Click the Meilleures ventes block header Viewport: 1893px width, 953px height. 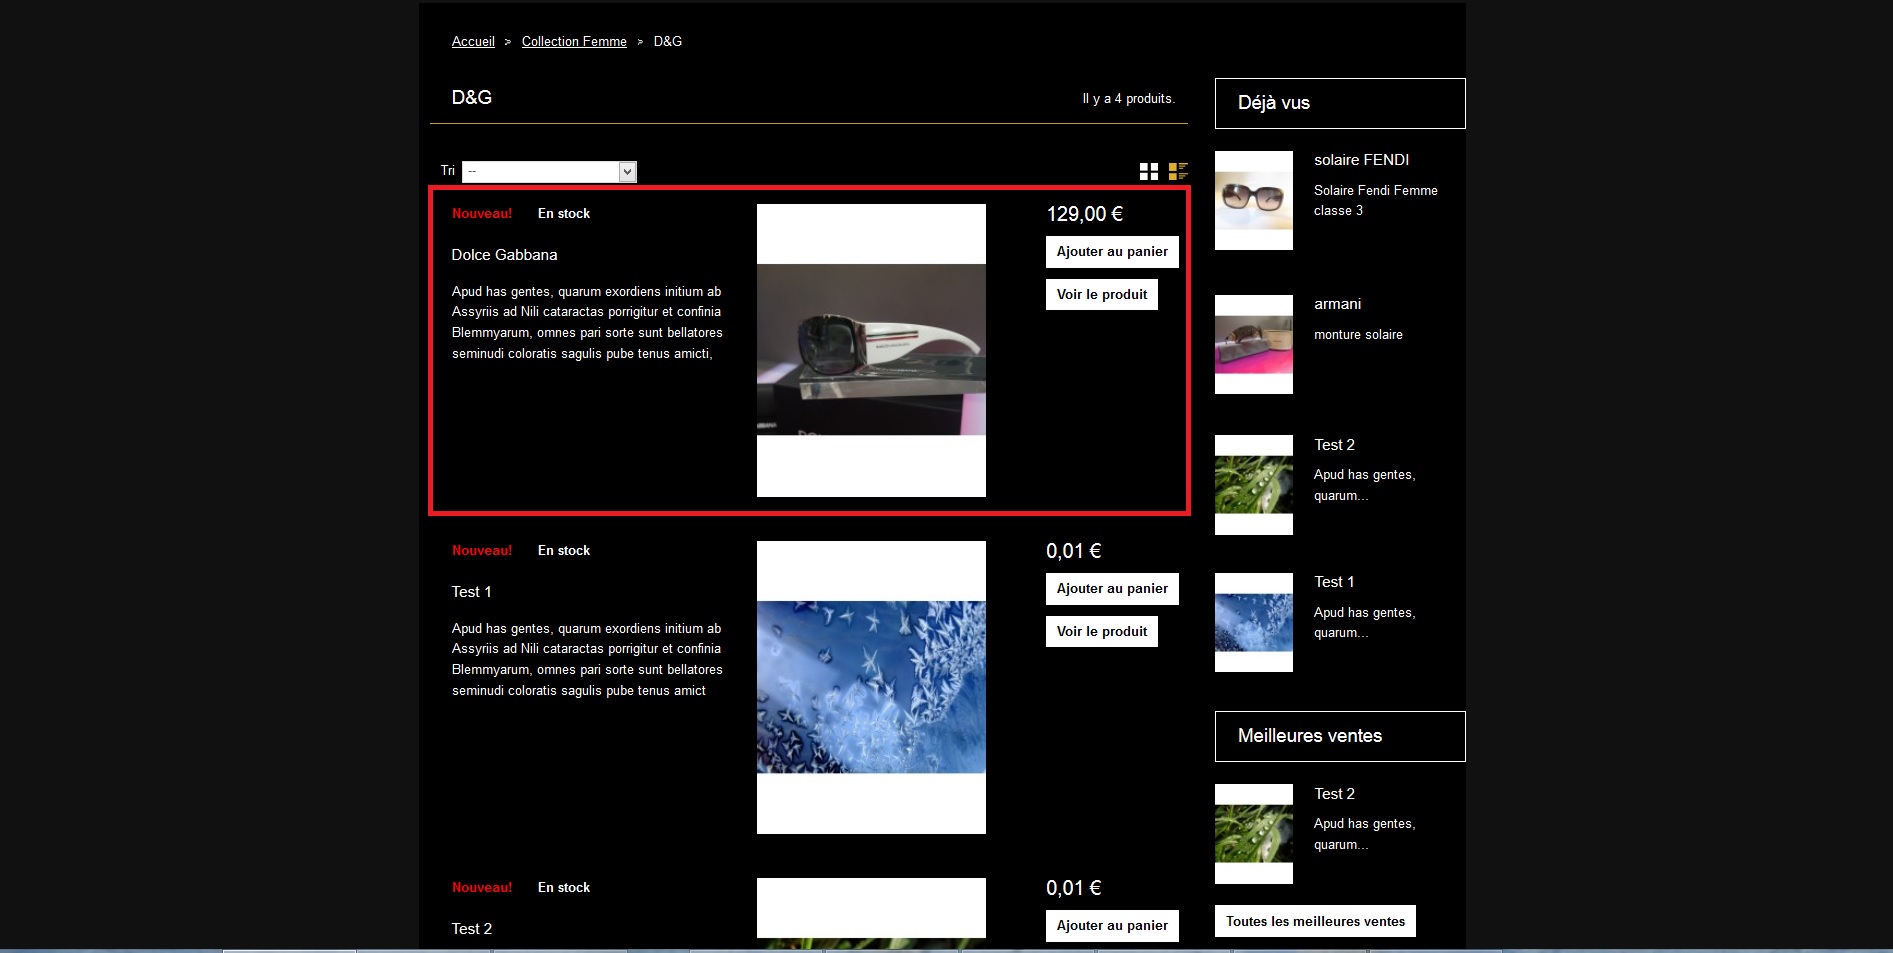tap(1340, 736)
